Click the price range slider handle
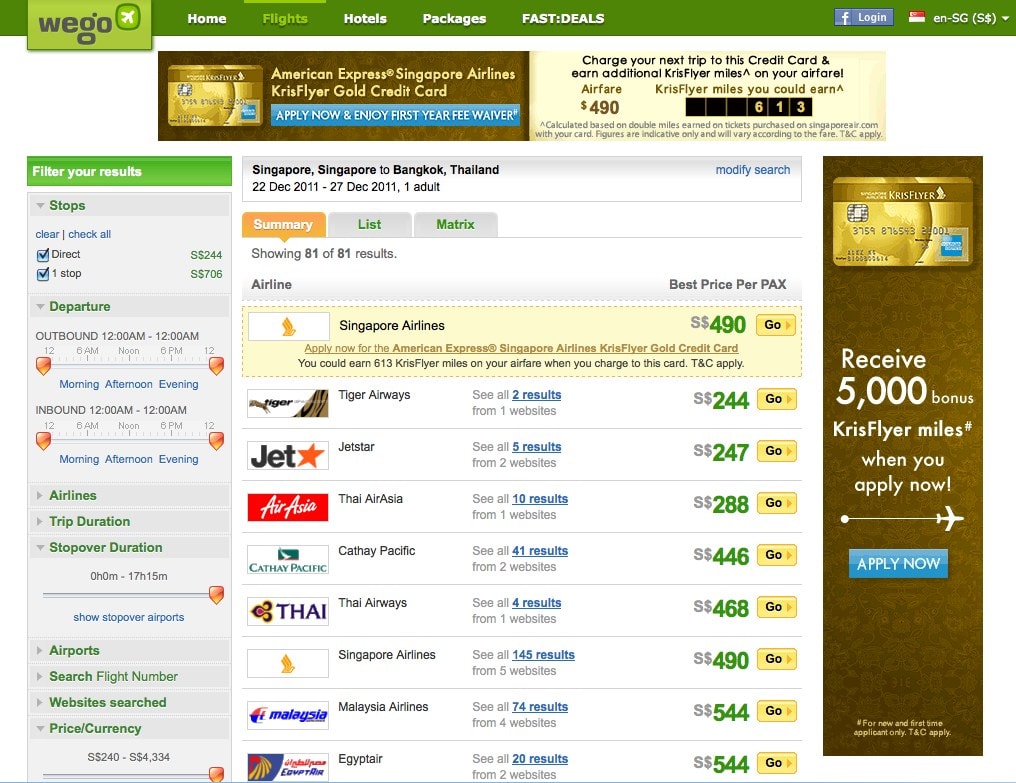Viewport: 1016px width, 783px height. [216, 774]
